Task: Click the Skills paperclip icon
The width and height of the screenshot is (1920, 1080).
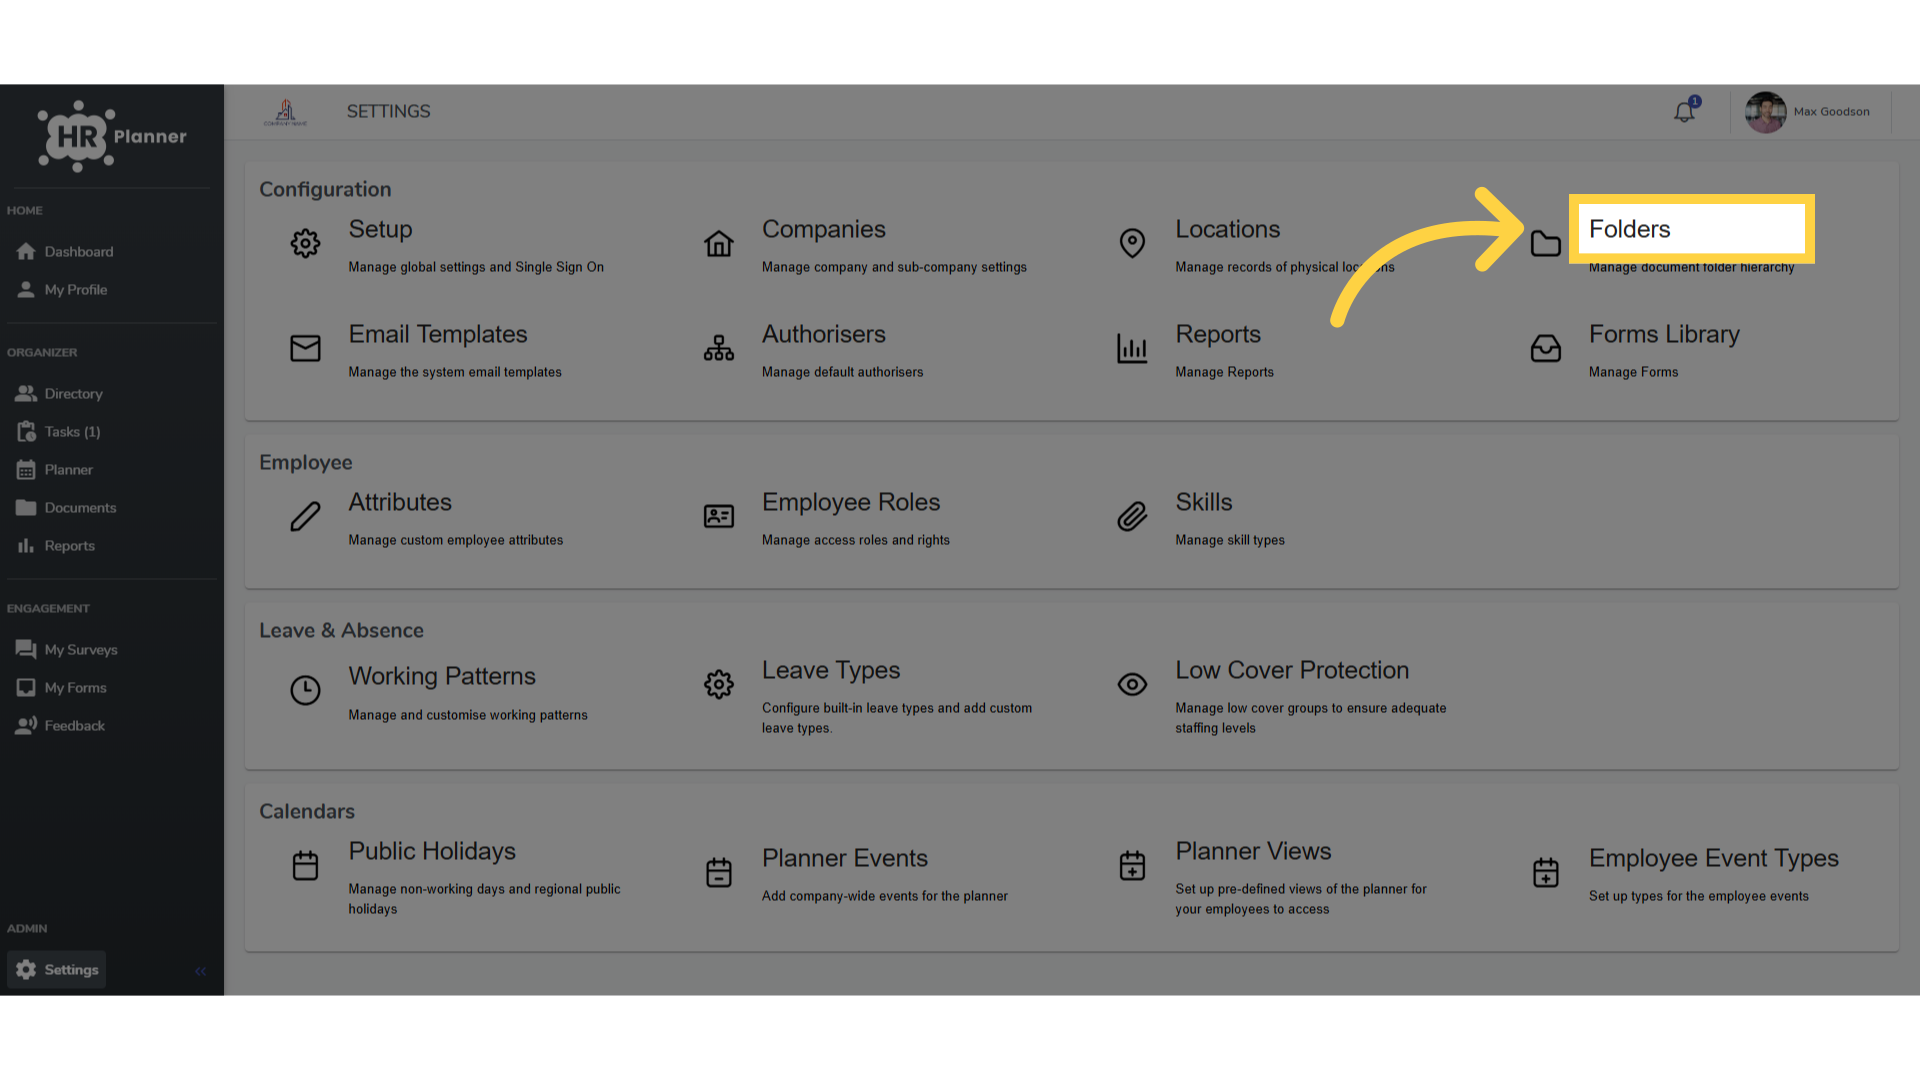Action: pos(1132,516)
